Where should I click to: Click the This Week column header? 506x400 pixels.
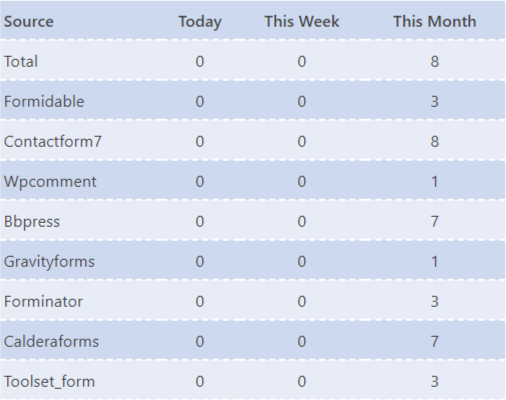(x=302, y=22)
